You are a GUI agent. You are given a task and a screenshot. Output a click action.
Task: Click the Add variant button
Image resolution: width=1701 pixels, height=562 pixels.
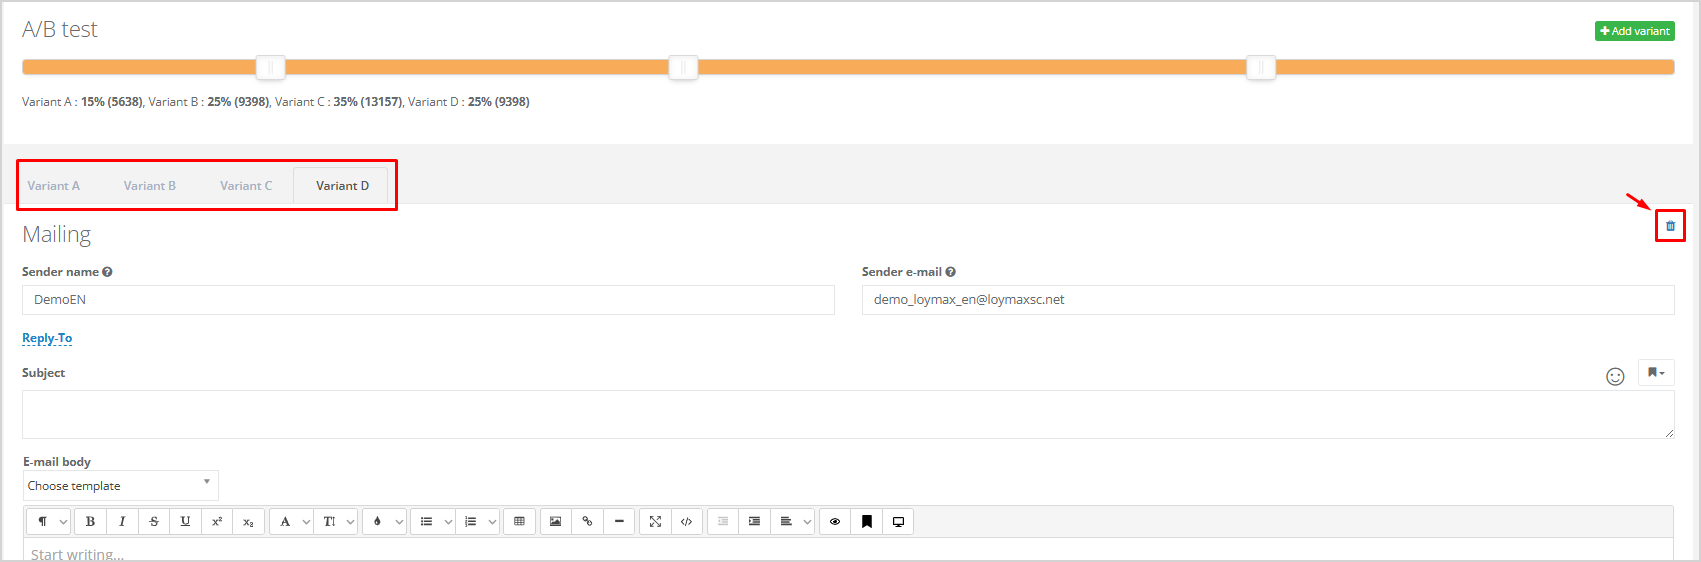click(1634, 31)
